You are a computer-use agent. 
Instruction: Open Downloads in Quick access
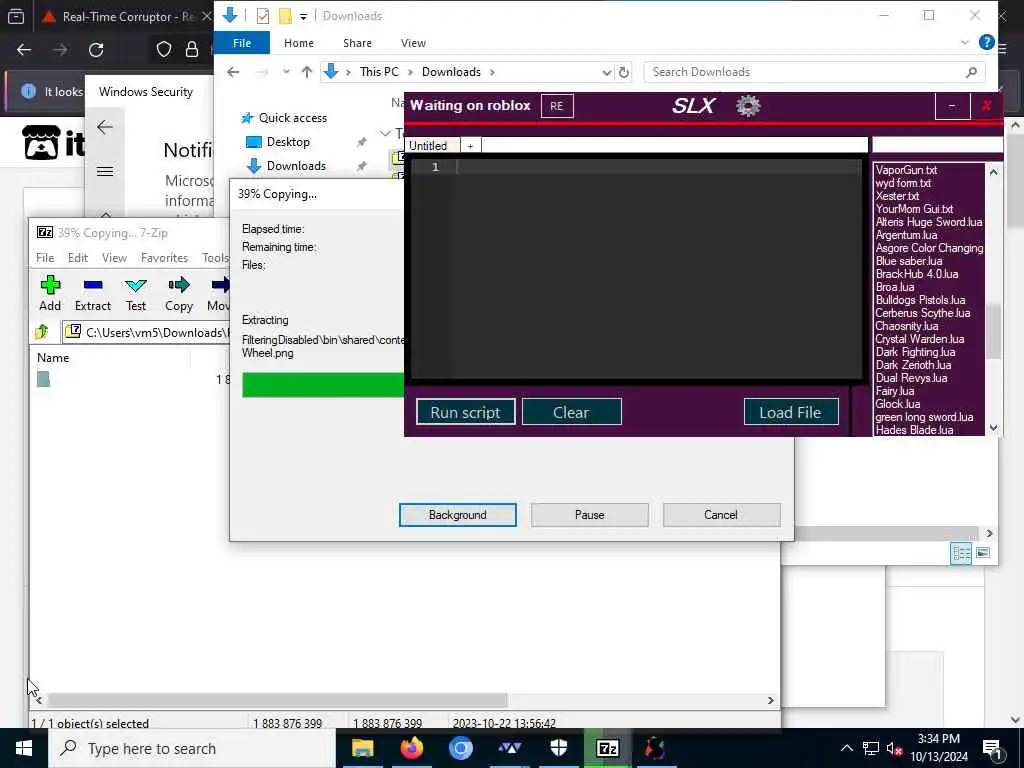296,166
